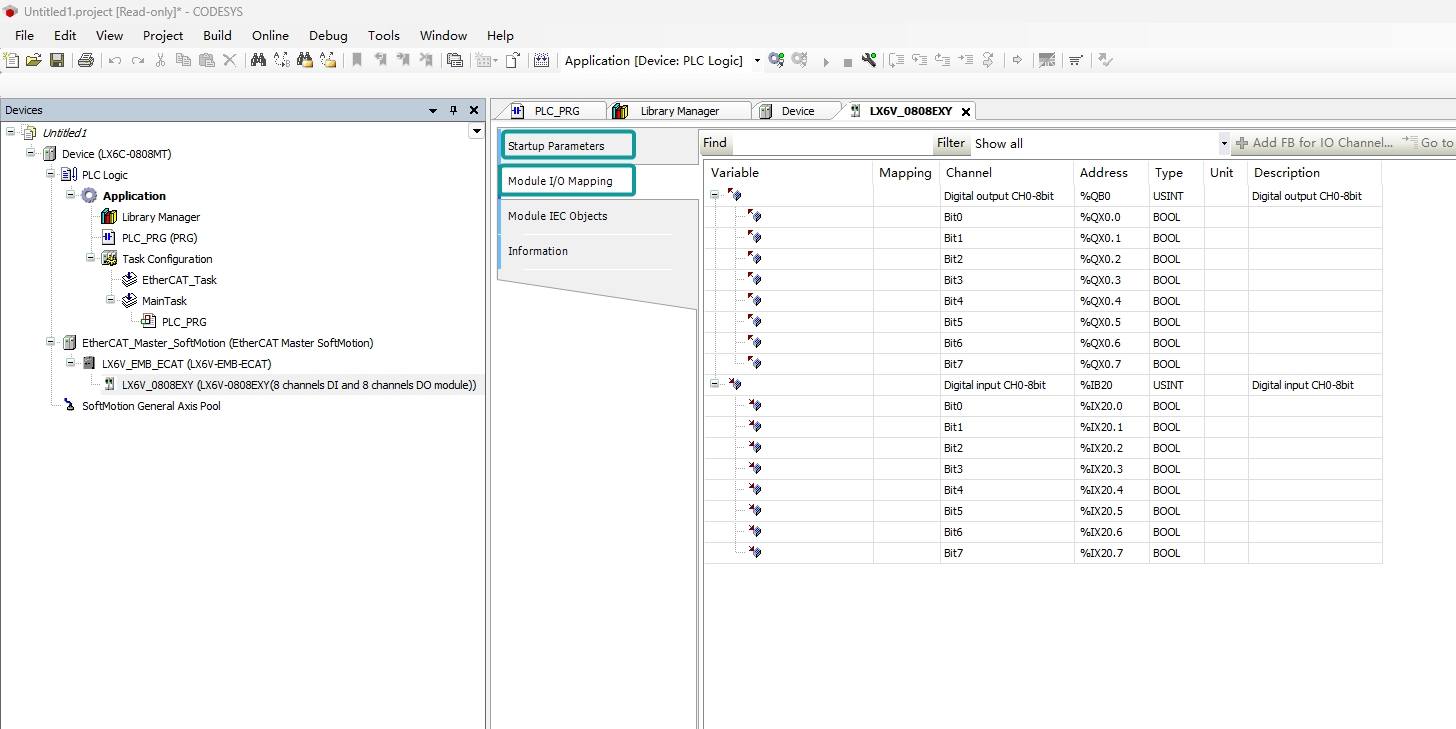This screenshot has height=729, width=1456.
Task: Collapse the Digital input CH0-8bit row
Action: point(715,385)
